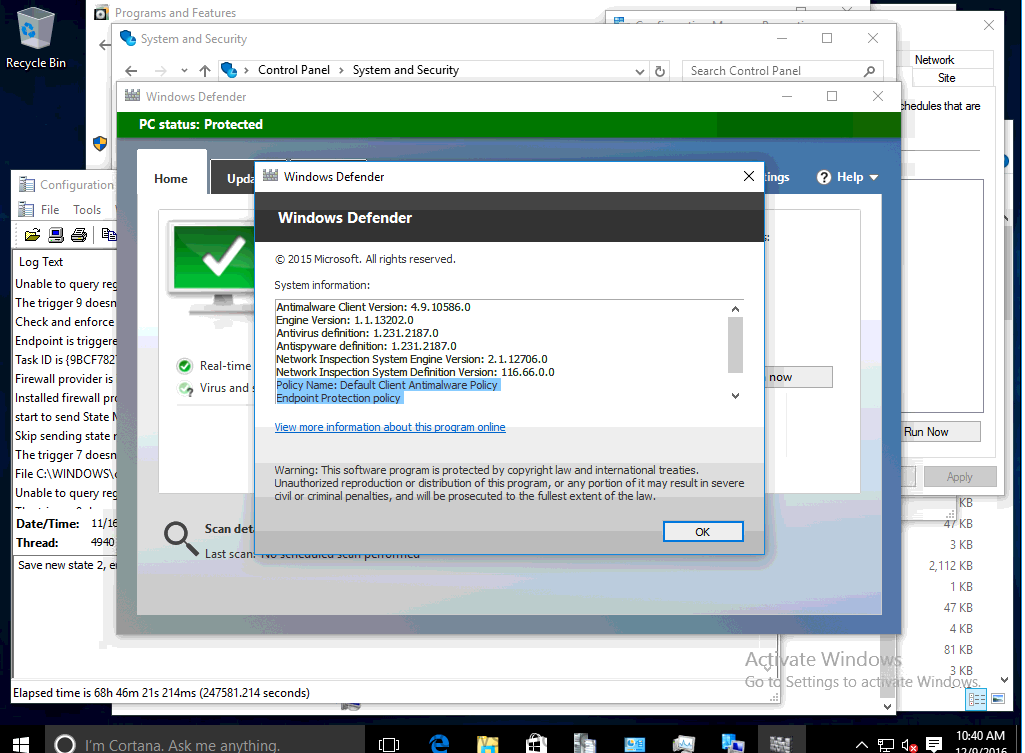This screenshot has width=1025, height=753.
Task: Click the large icons view button in file list
Action: tap(998, 699)
